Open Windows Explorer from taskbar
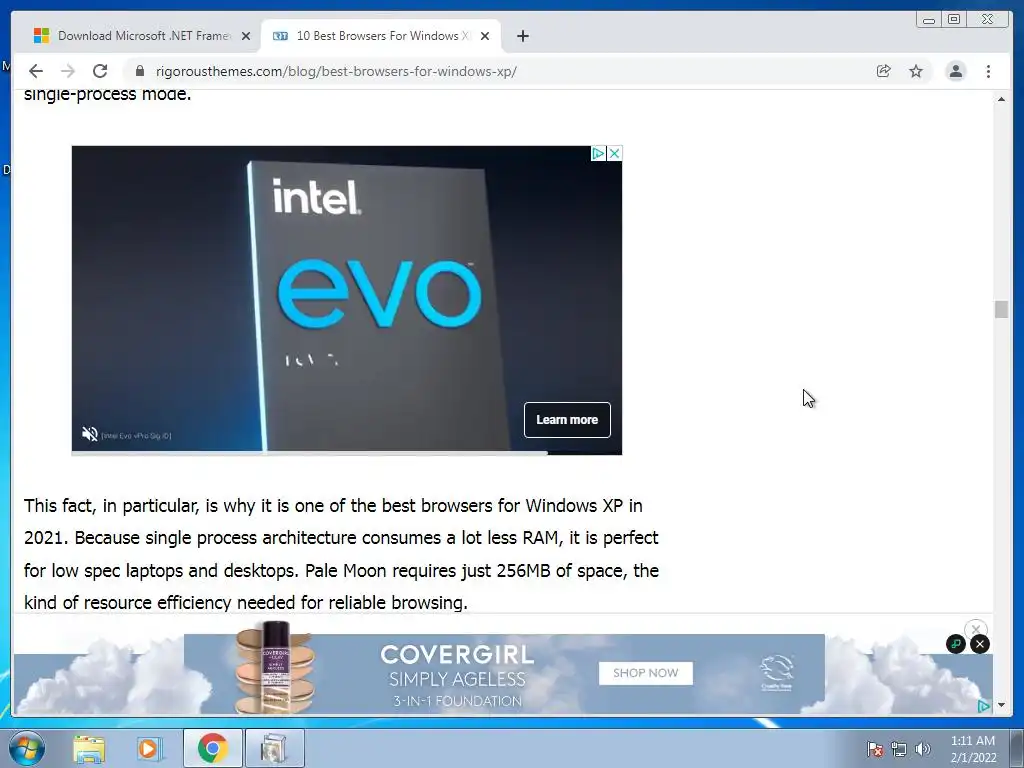The width and height of the screenshot is (1024, 768). click(x=89, y=749)
